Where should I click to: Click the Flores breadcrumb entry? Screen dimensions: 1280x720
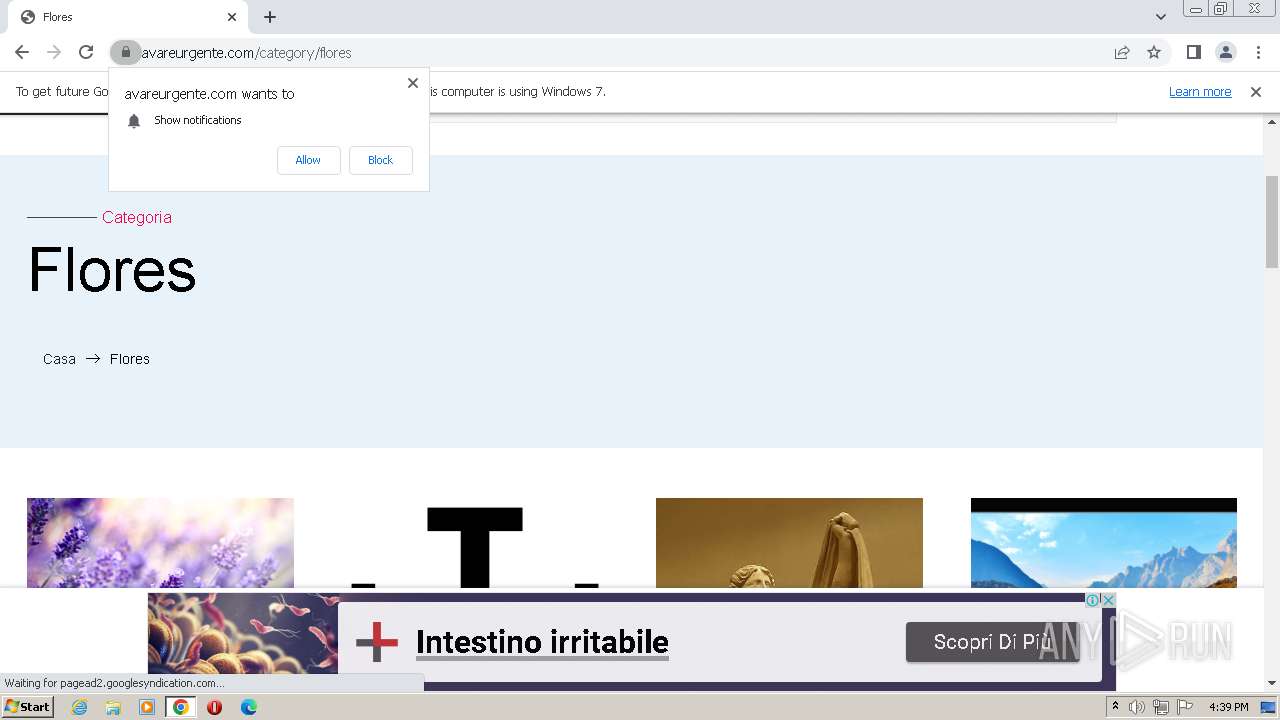point(130,359)
